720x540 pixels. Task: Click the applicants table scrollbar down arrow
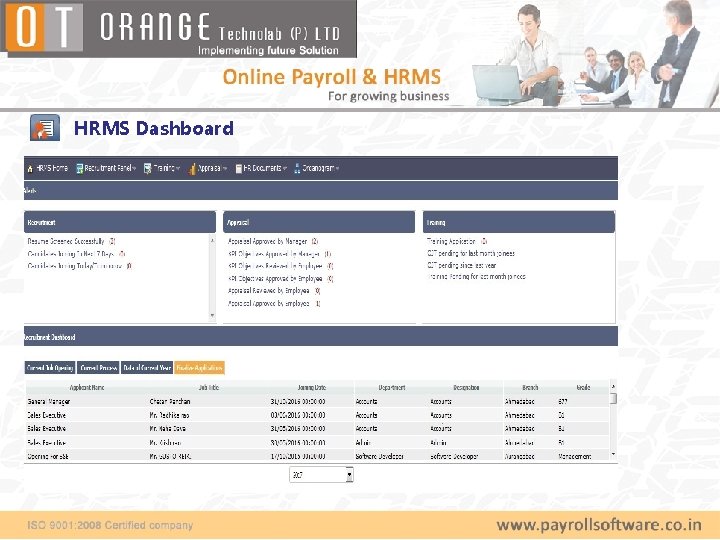coord(613,454)
